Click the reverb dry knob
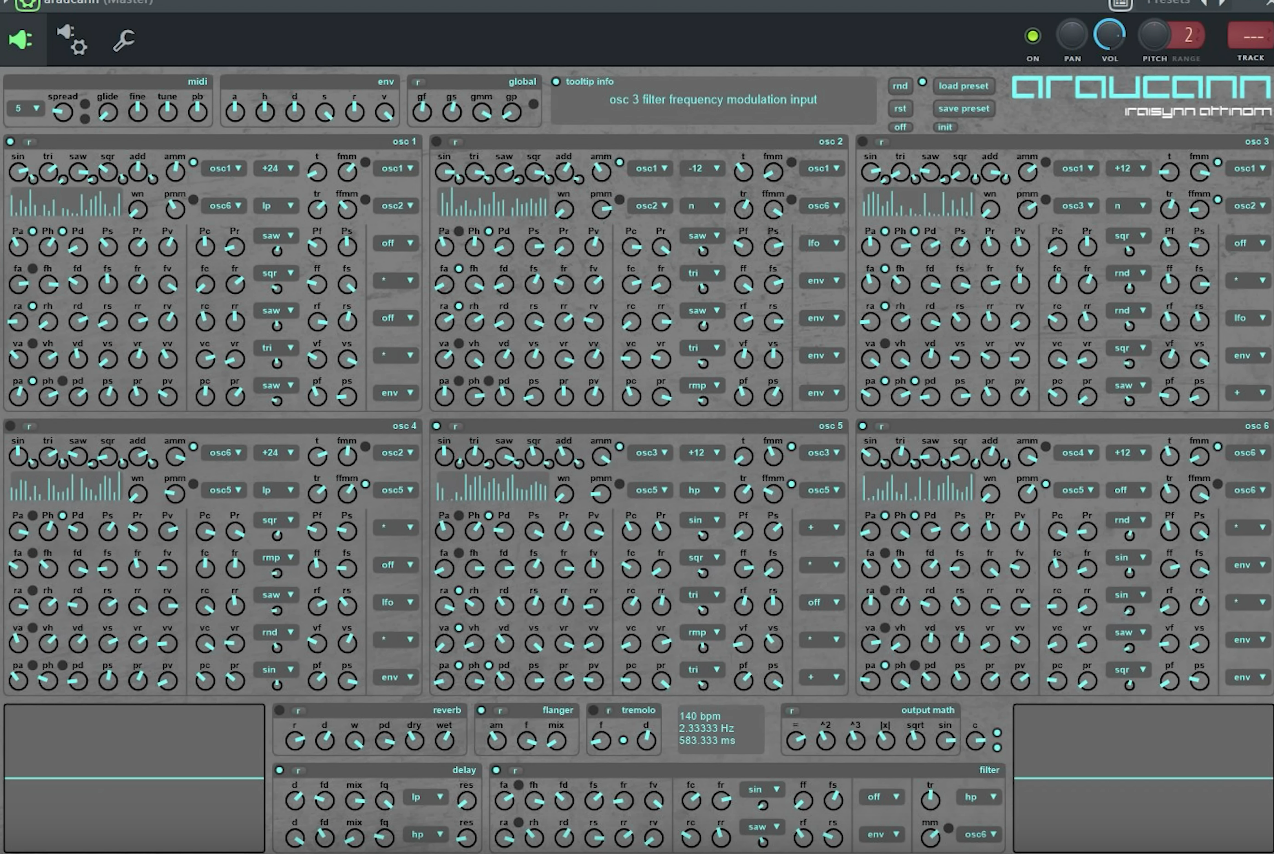The width and height of the screenshot is (1274, 854). (414, 741)
